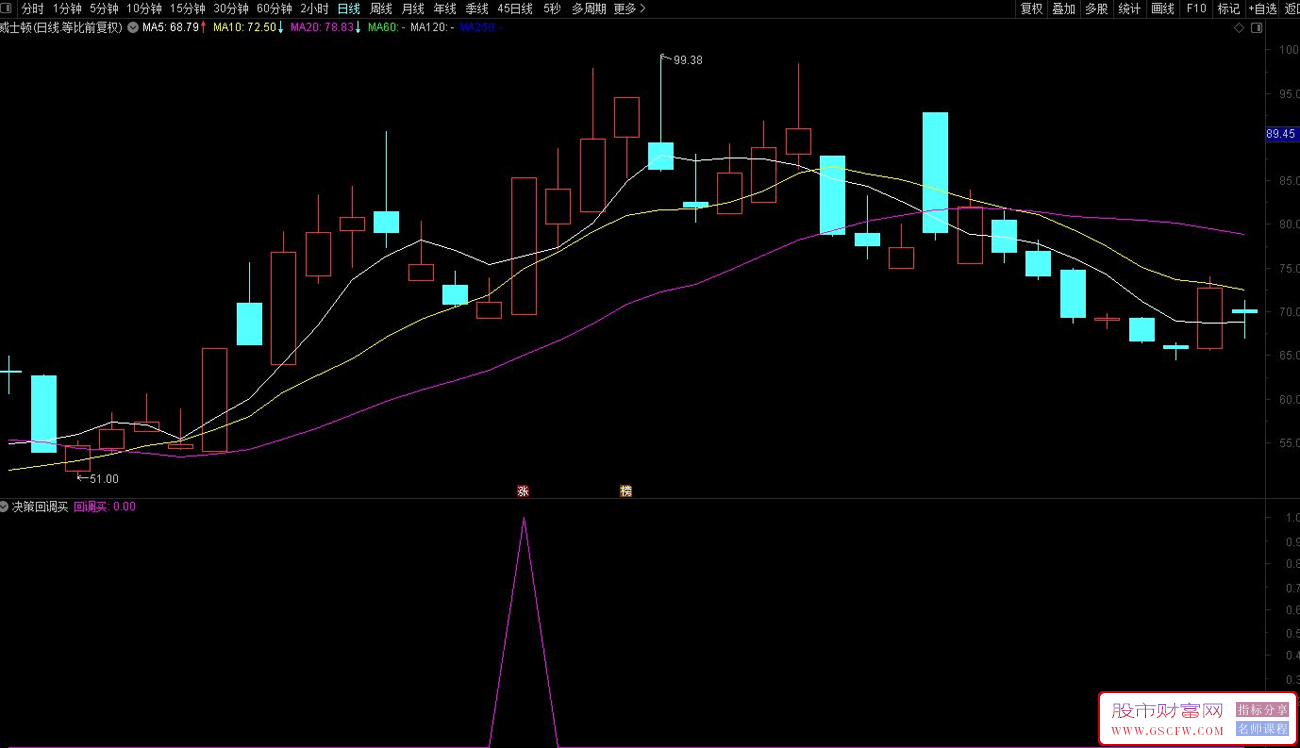Open the 多周期 multi-period view

tap(589, 8)
